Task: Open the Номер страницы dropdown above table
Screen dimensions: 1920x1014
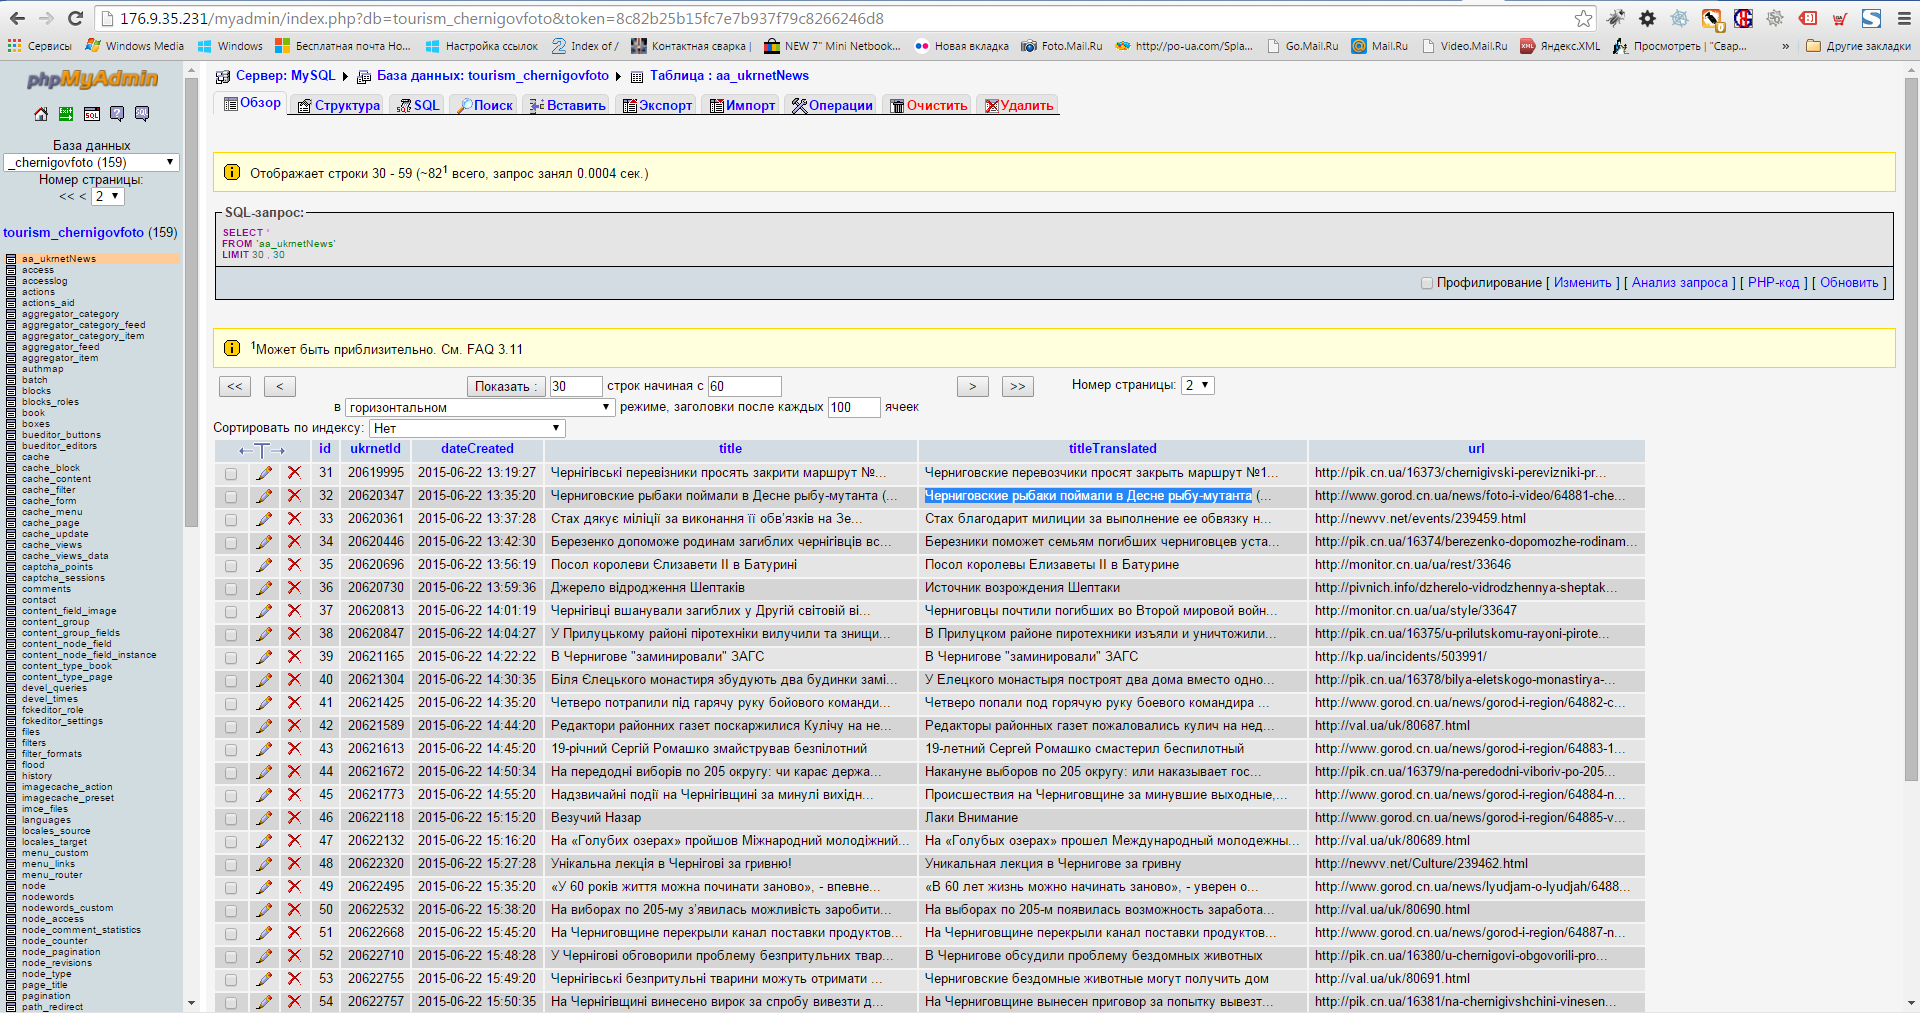Action: pyautogui.click(x=1198, y=385)
